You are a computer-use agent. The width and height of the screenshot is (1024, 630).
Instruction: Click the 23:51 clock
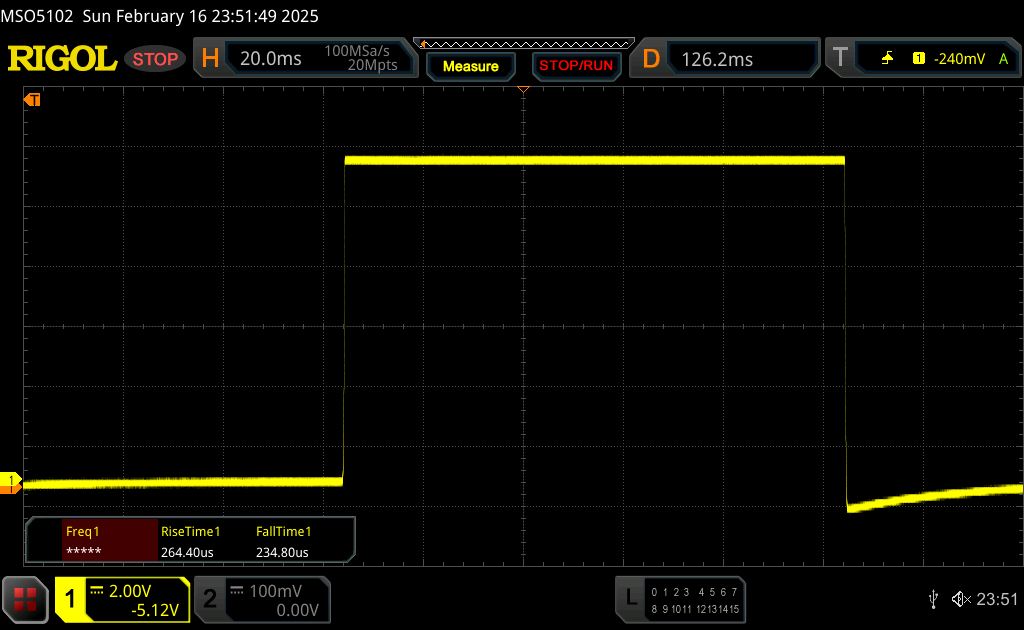(x=997, y=599)
